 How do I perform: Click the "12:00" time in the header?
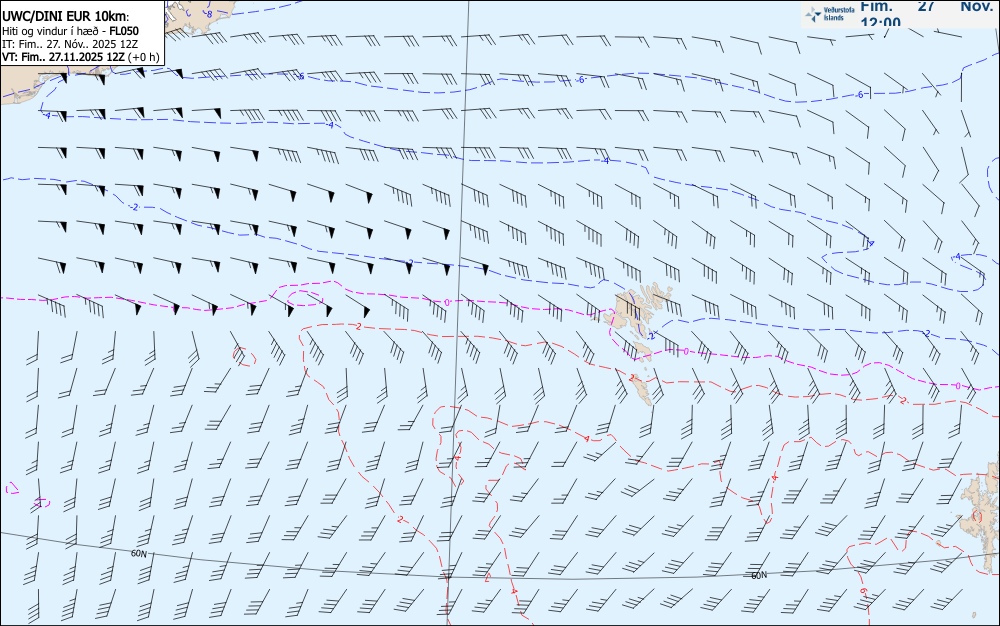[881, 22]
